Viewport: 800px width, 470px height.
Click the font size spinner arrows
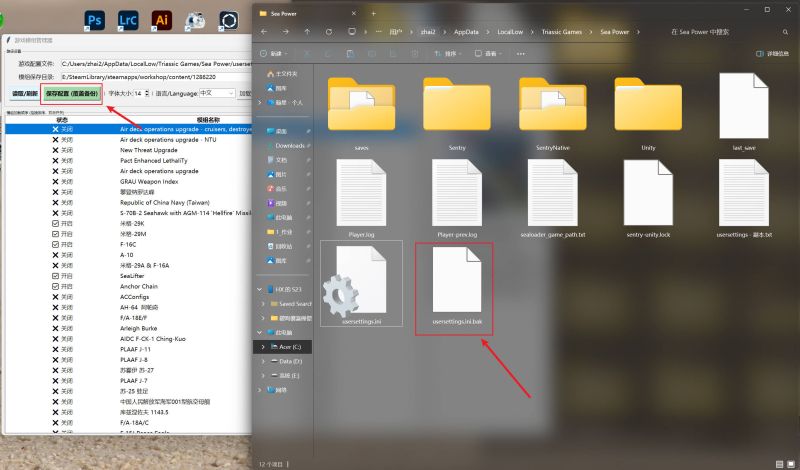click(x=147, y=93)
